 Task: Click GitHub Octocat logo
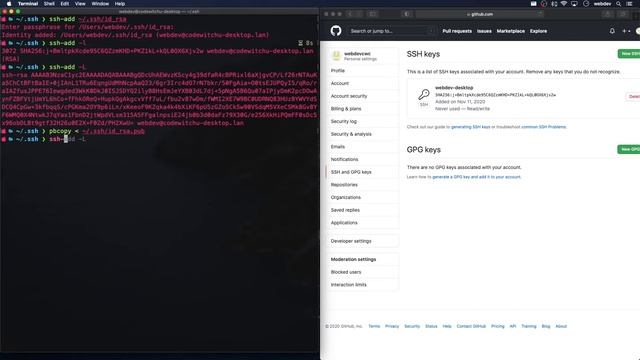[x=336, y=31]
